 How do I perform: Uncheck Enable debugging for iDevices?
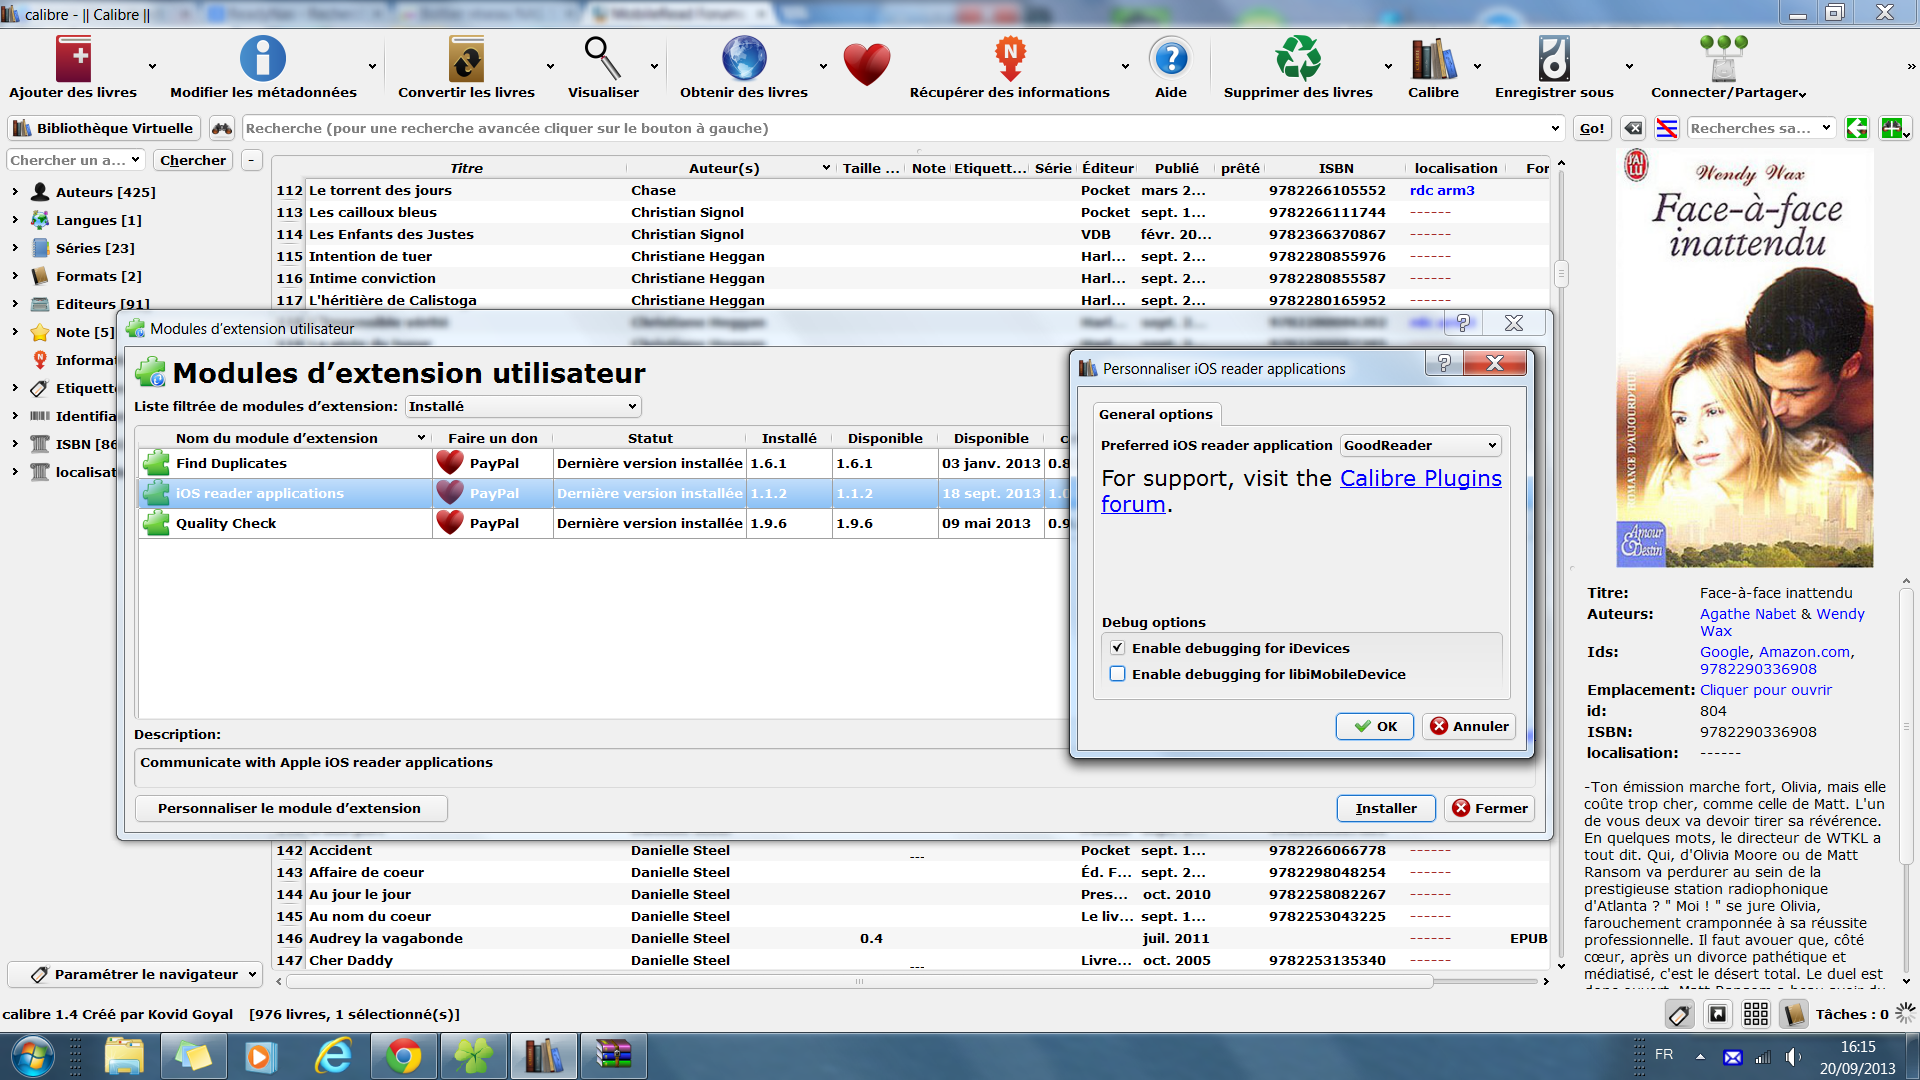1117,648
